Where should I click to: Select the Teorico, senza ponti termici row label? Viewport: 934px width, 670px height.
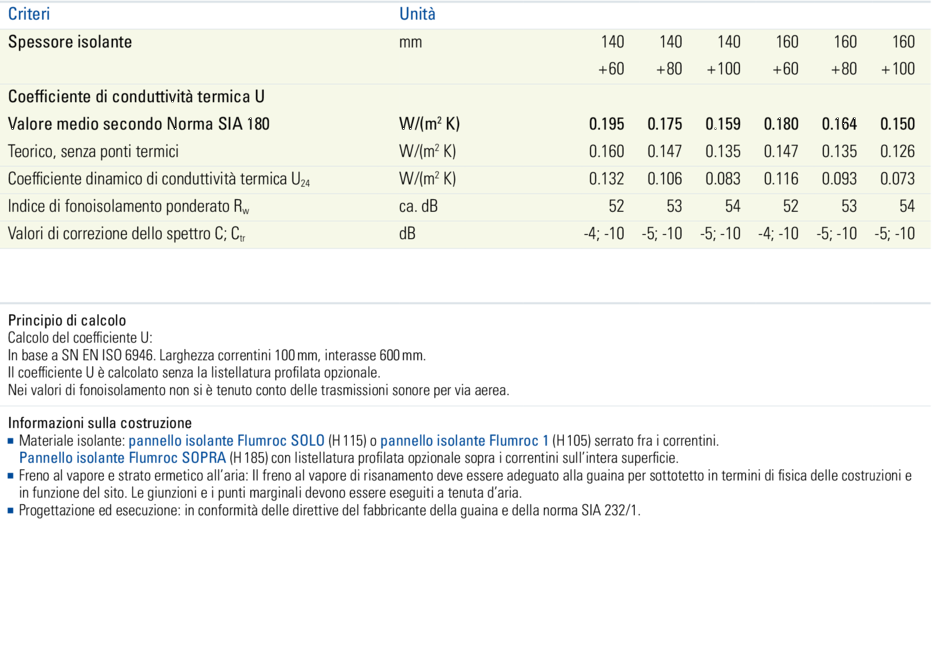[x=94, y=152]
